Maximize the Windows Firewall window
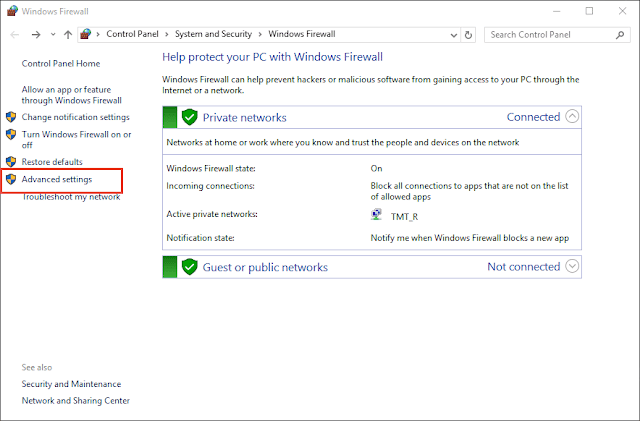The height and width of the screenshot is (421, 640). (589, 11)
